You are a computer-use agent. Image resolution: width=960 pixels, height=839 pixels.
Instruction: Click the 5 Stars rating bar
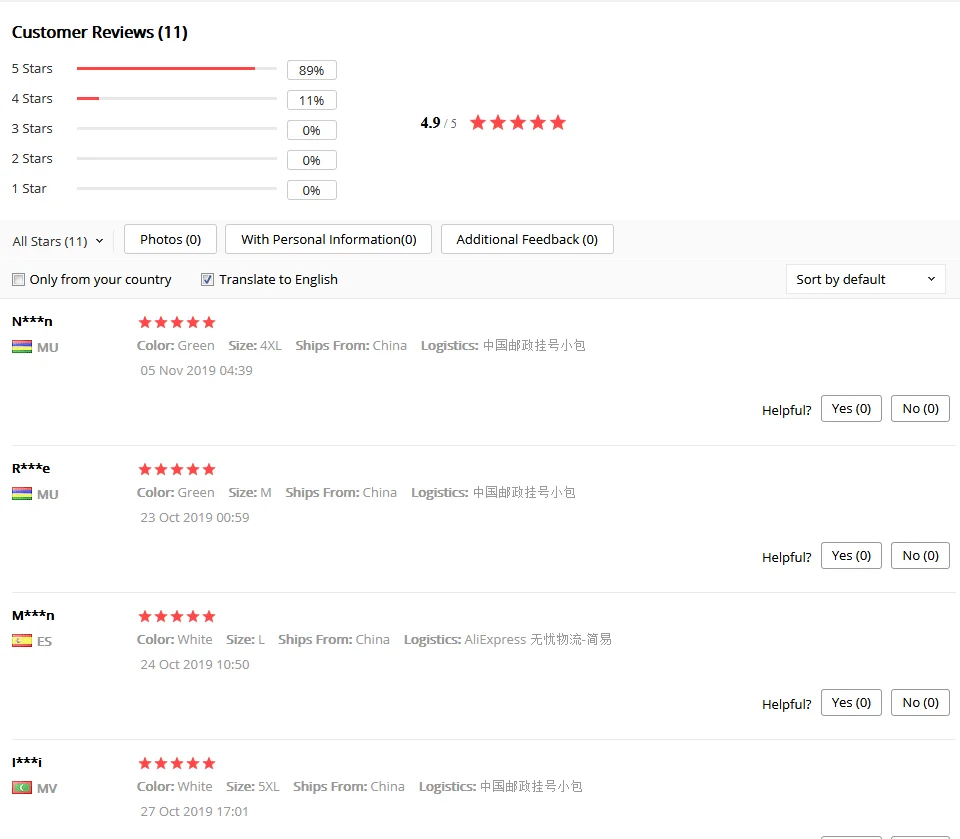coord(177,69)
